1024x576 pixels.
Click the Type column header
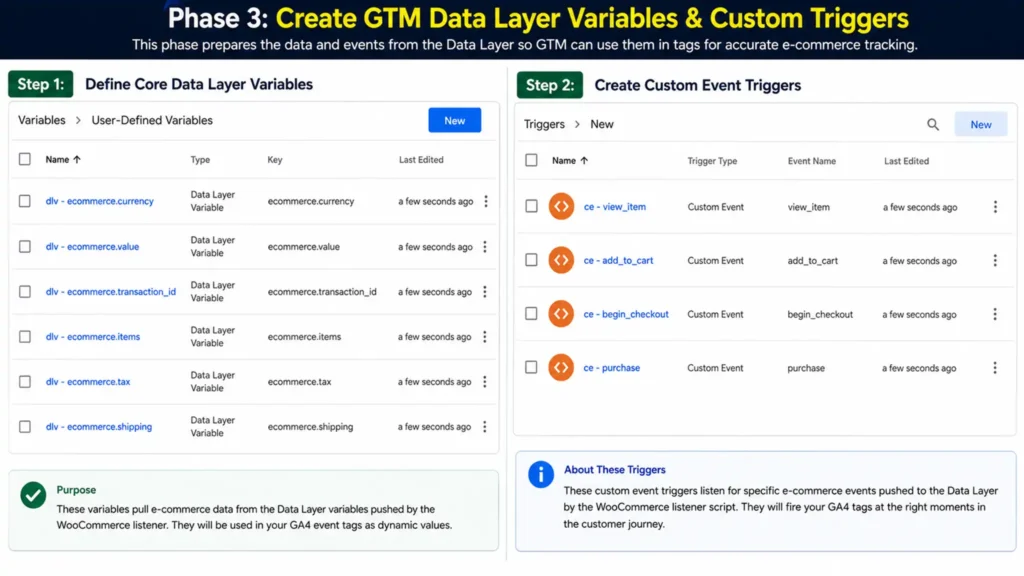(x=200, y=159)
